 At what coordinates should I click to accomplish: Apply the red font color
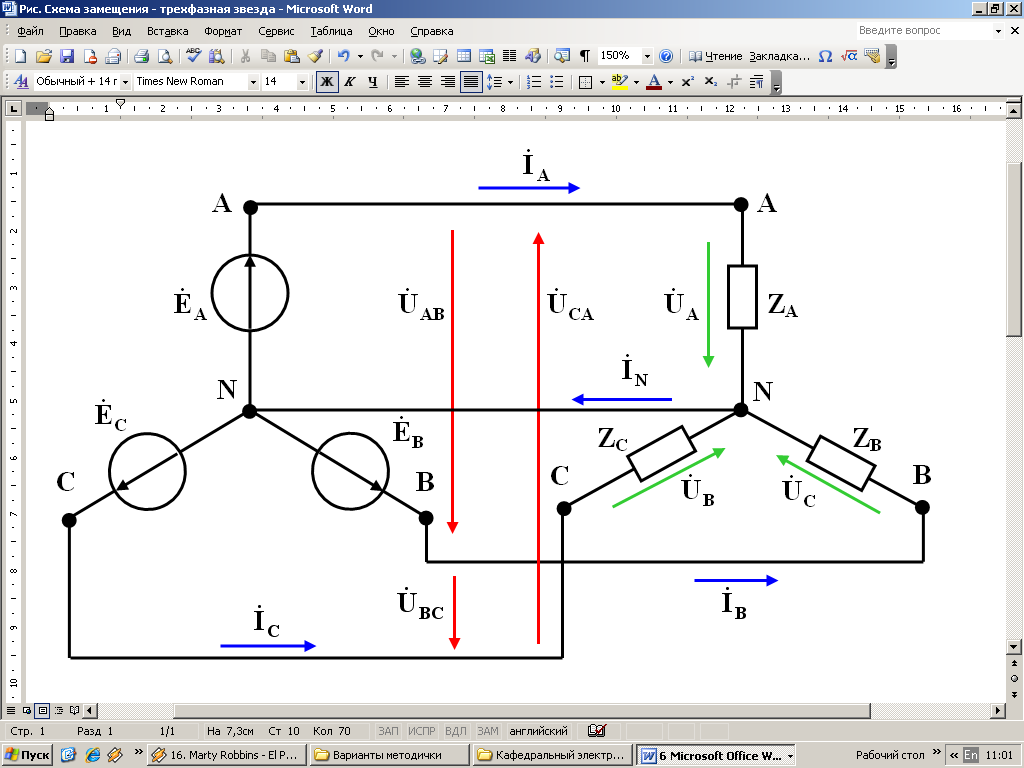tap(654, 82)
